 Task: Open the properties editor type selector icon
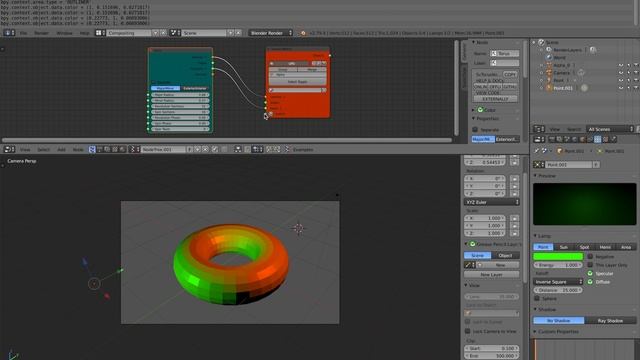(539, 140)
